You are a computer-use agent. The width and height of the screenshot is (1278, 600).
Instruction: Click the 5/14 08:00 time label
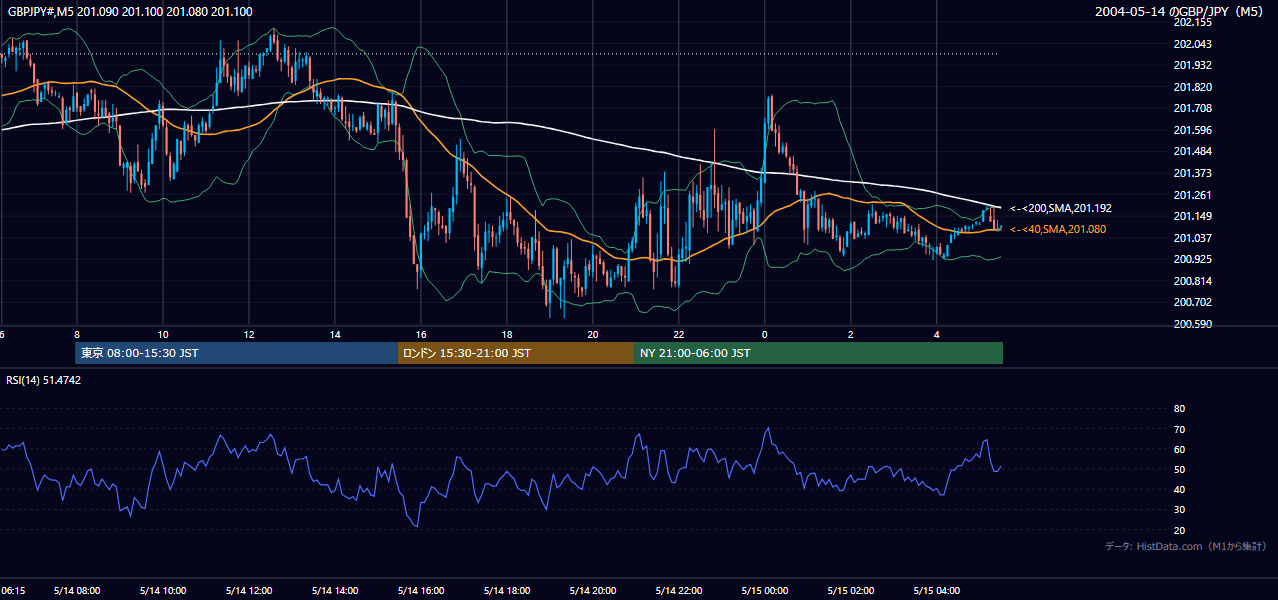point(77,591)
